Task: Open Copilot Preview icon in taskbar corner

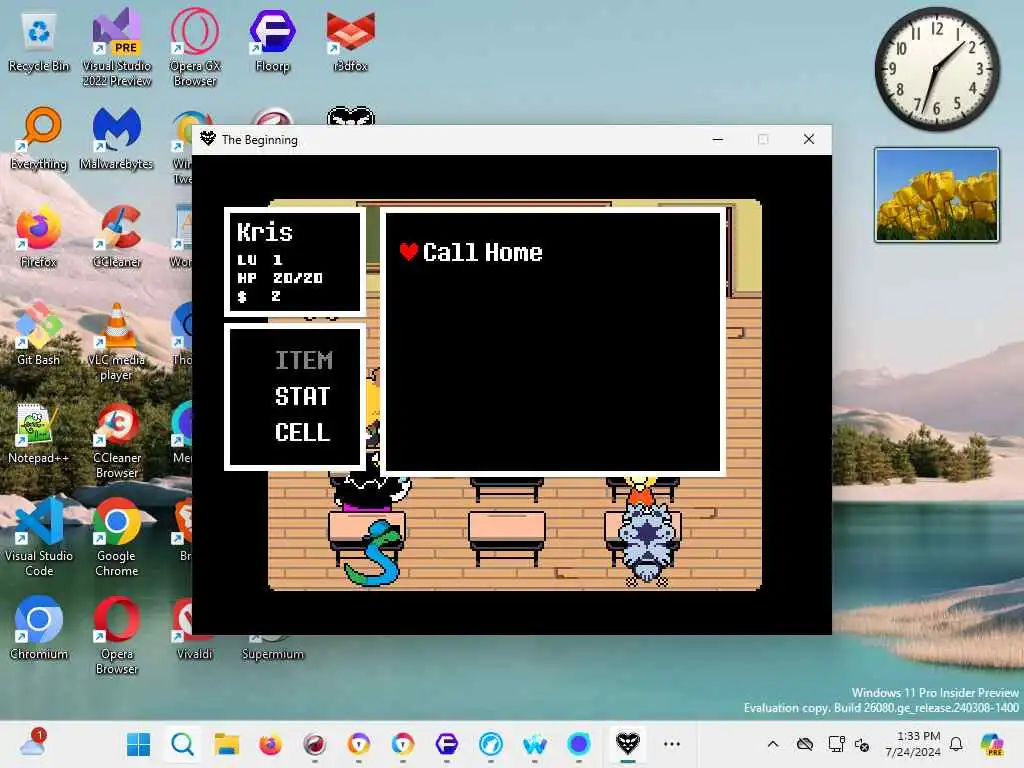Action: [993, 744]
